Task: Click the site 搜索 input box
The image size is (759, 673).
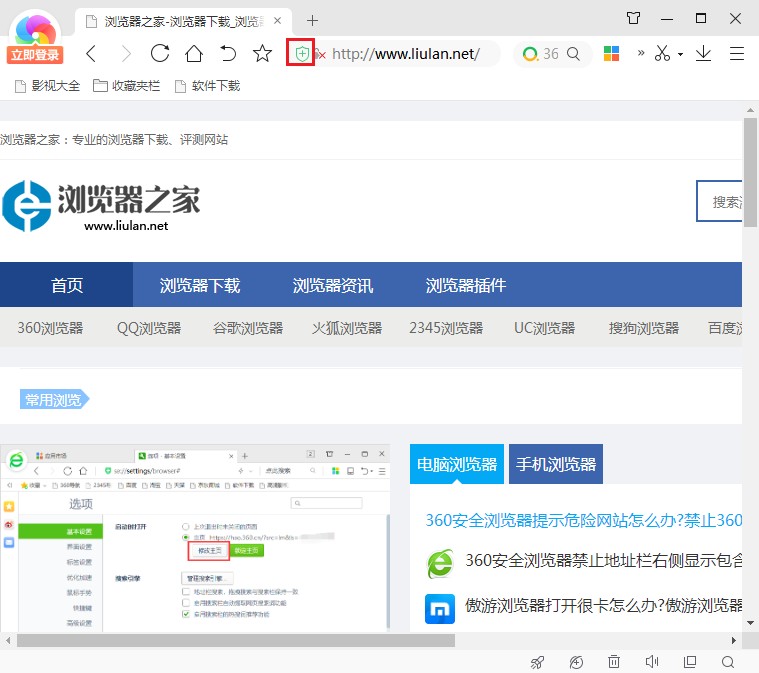Action: [x=719, y=201]
